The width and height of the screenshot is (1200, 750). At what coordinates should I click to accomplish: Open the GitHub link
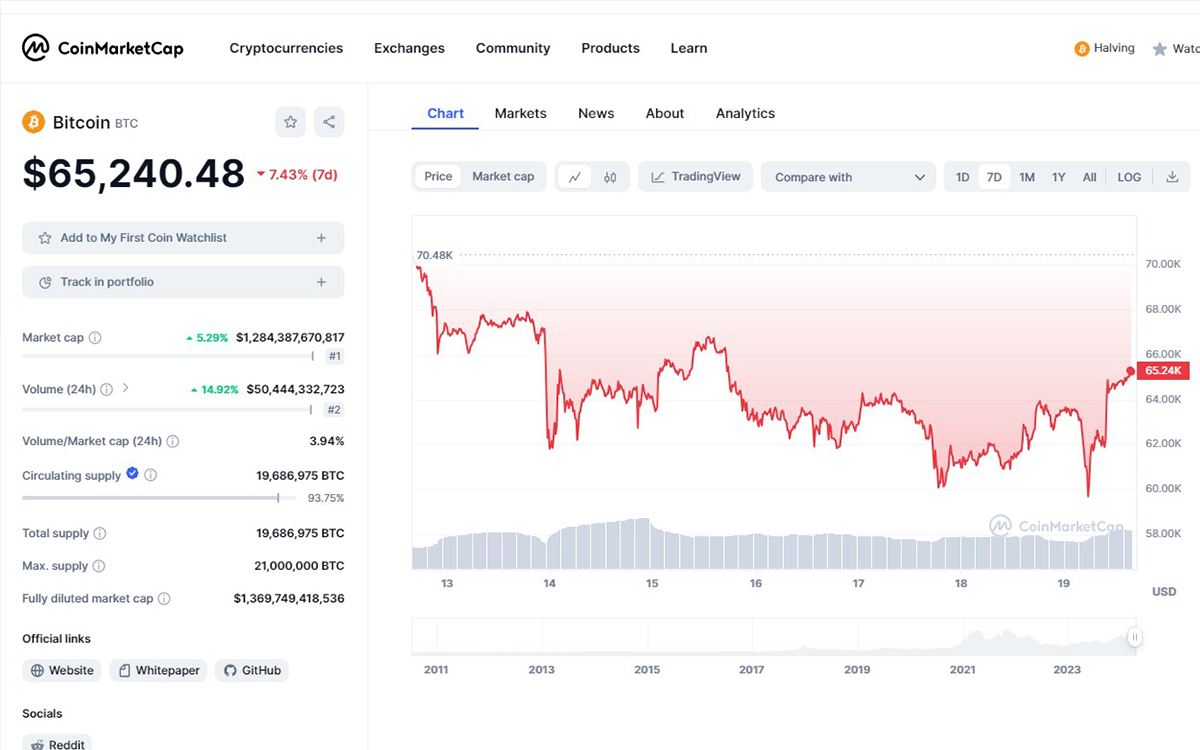252,670
